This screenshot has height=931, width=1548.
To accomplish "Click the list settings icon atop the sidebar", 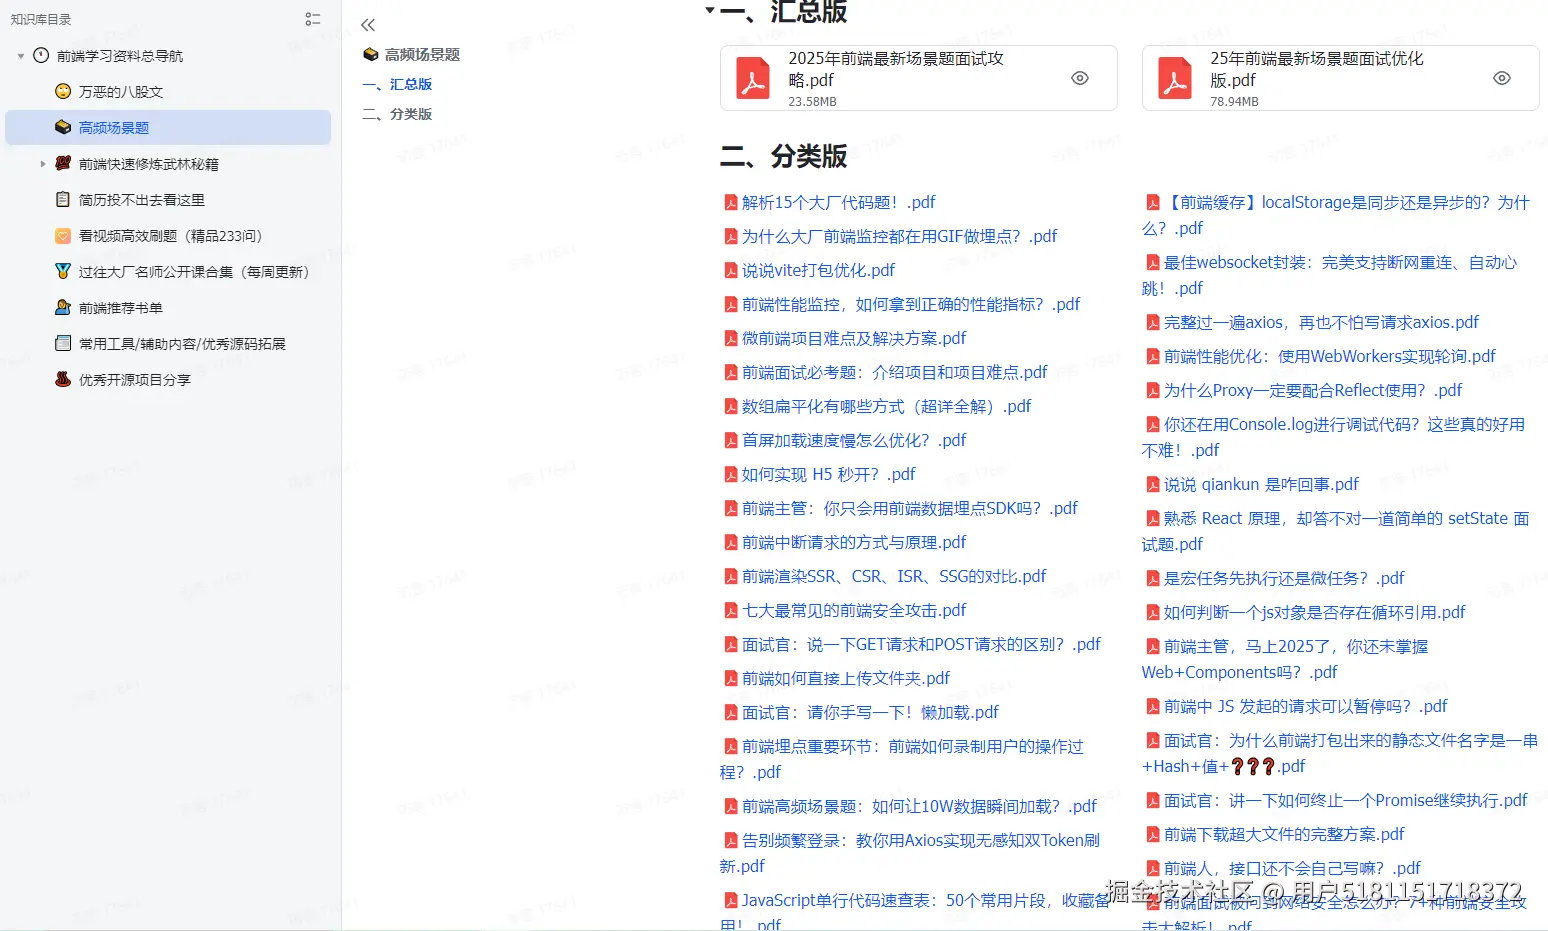I will 312,18.
